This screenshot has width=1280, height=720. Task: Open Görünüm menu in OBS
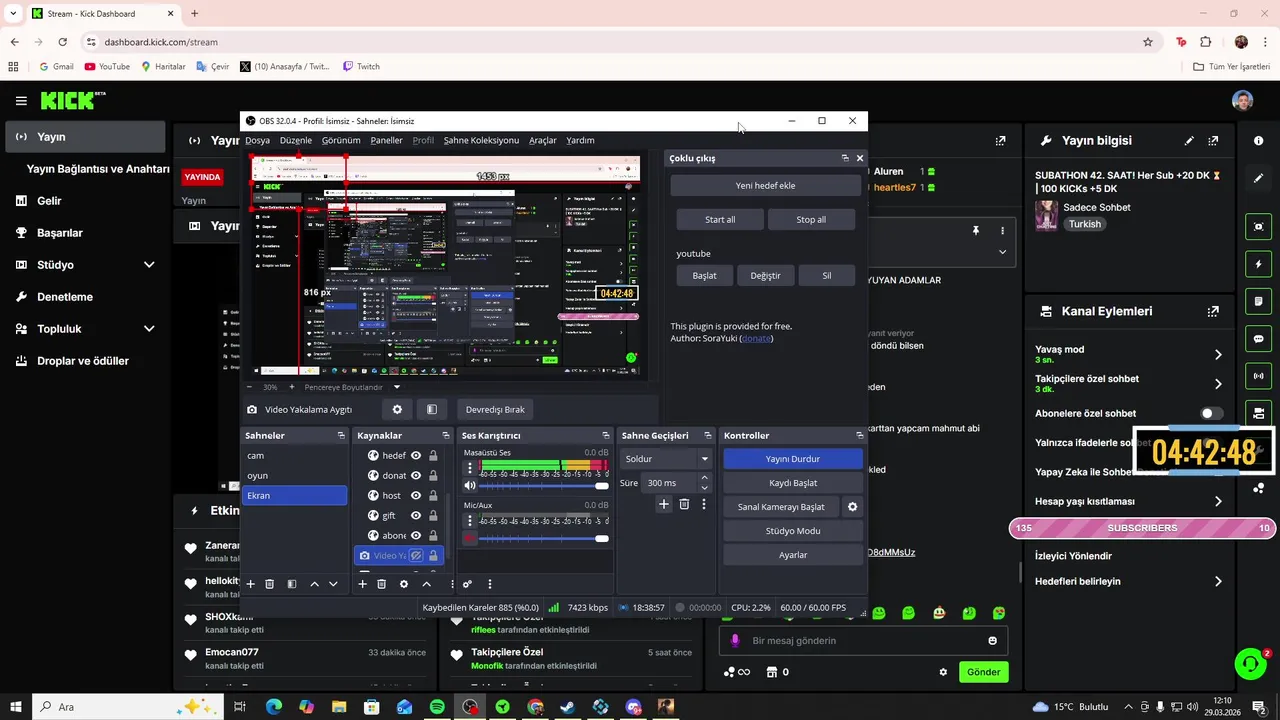(341, 141)
